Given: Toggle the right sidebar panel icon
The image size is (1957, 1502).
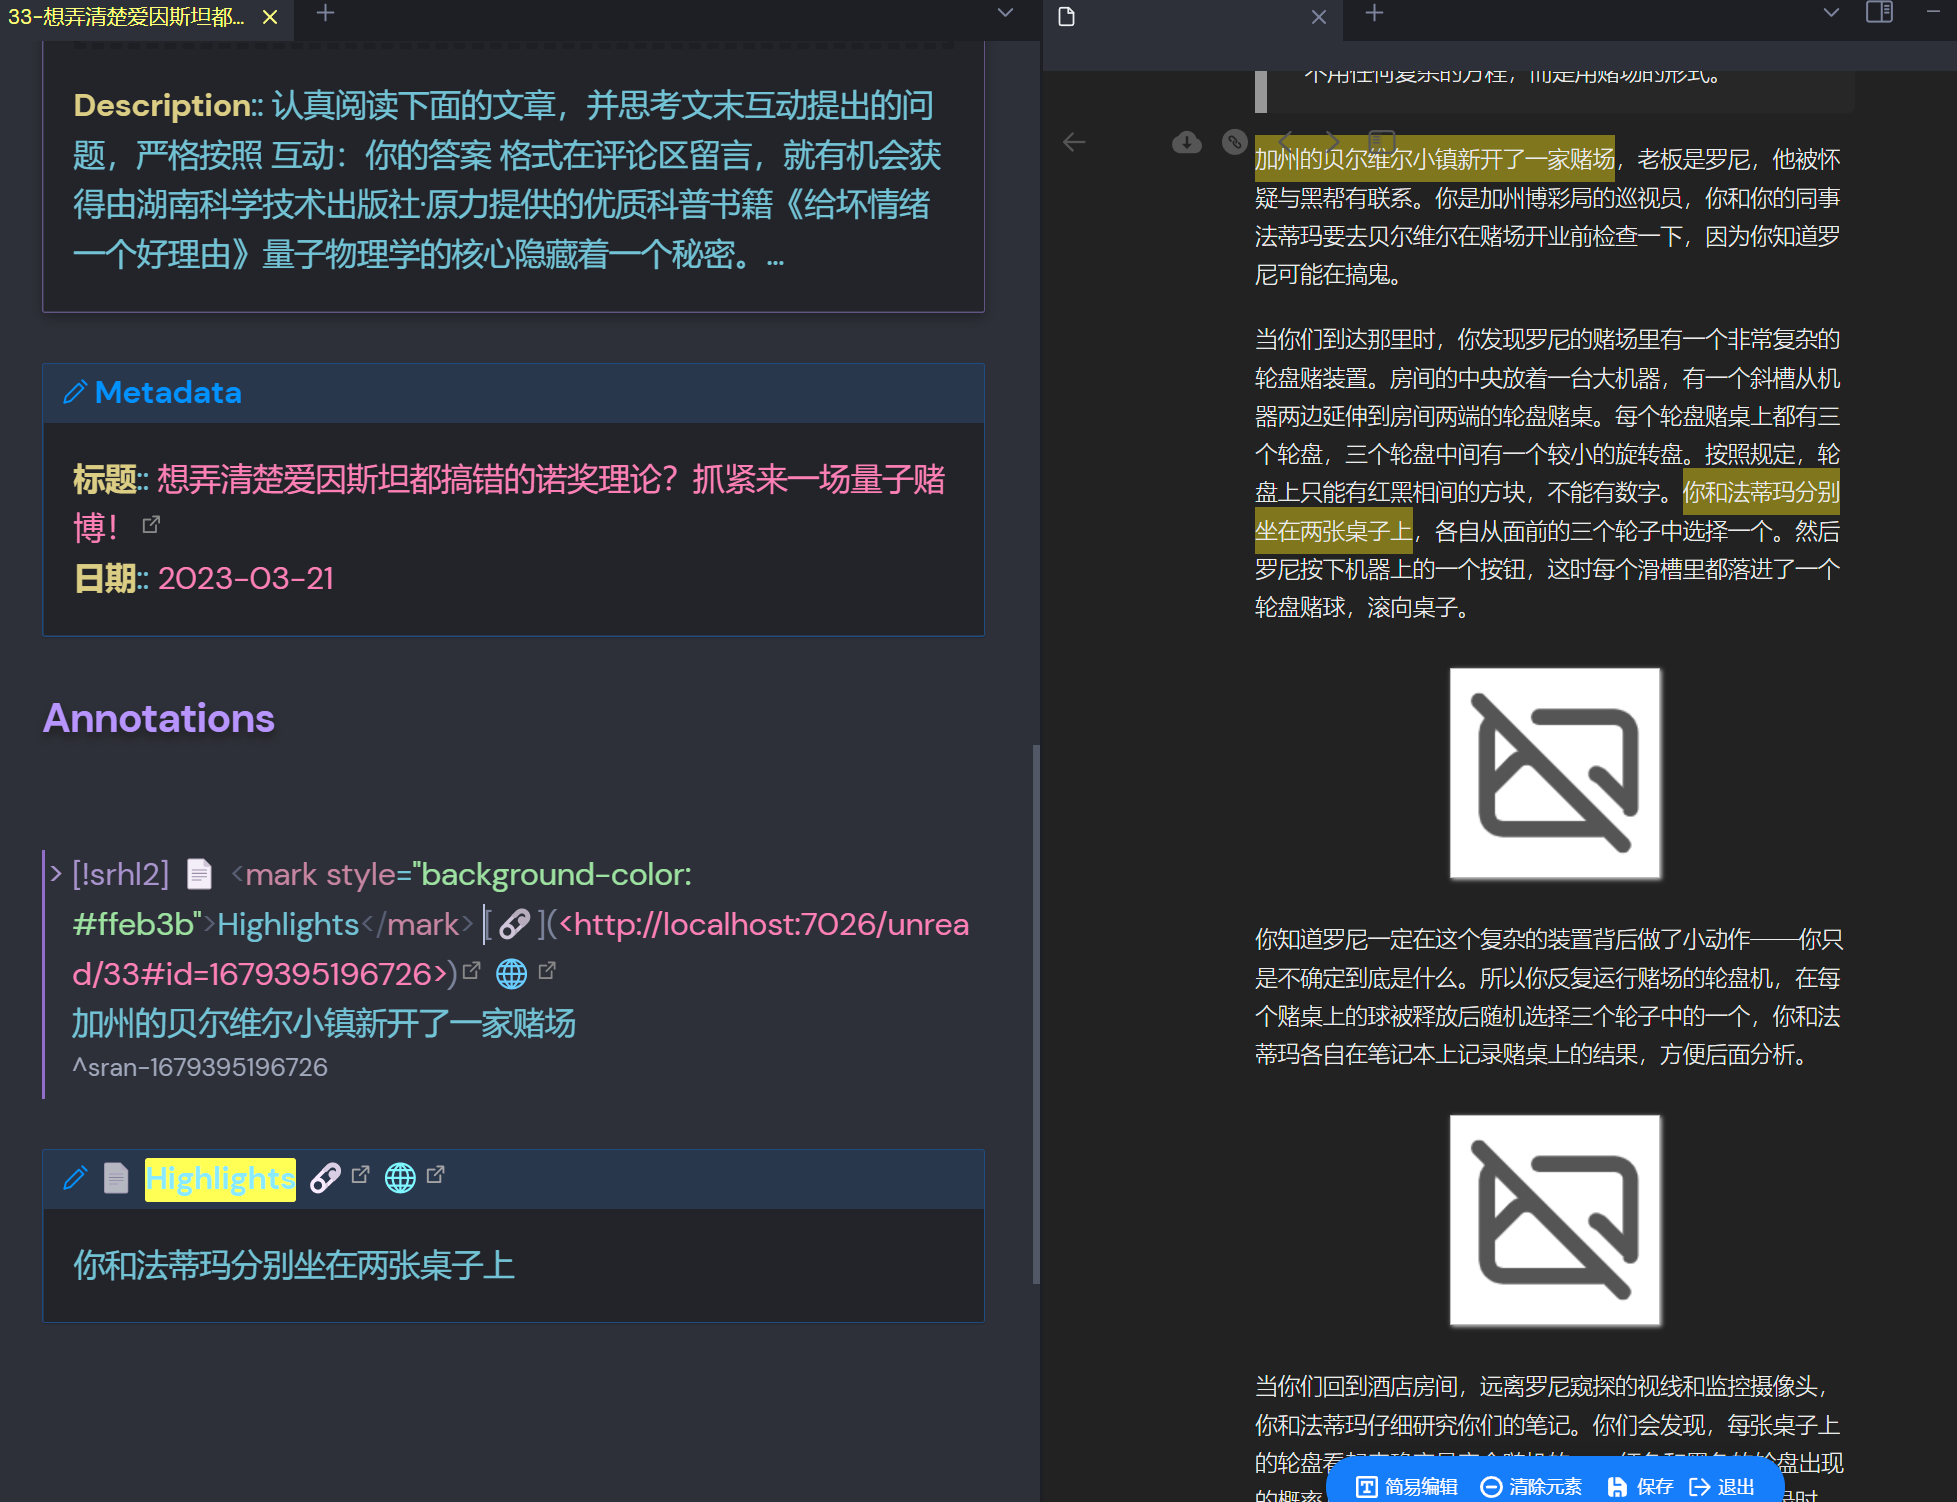Looking at the screenshot, I should tap(1880, 13).
